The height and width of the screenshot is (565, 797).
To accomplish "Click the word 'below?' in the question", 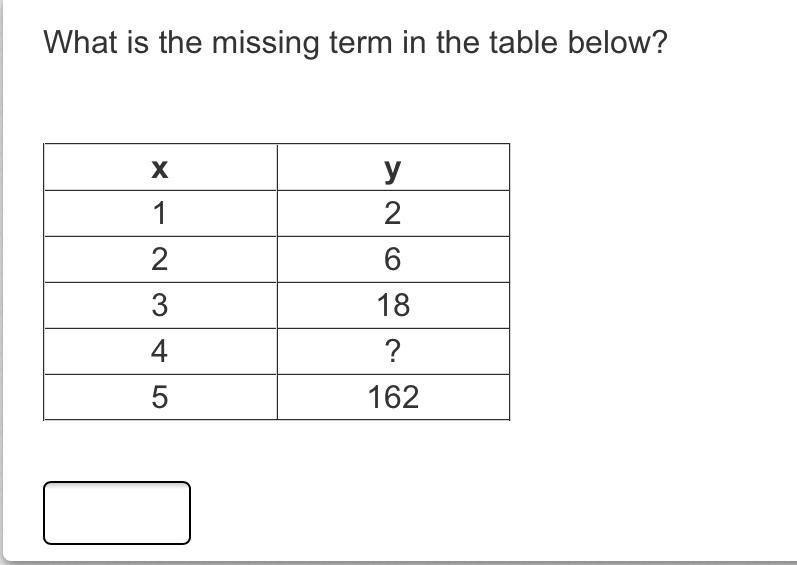I will pyautogui.click(x=617, y=42).
